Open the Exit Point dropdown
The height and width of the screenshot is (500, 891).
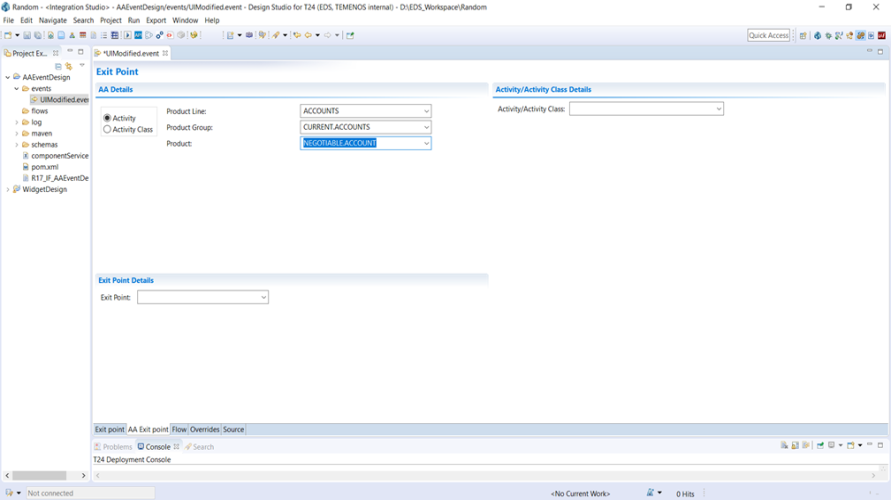(x=263, y=297)
